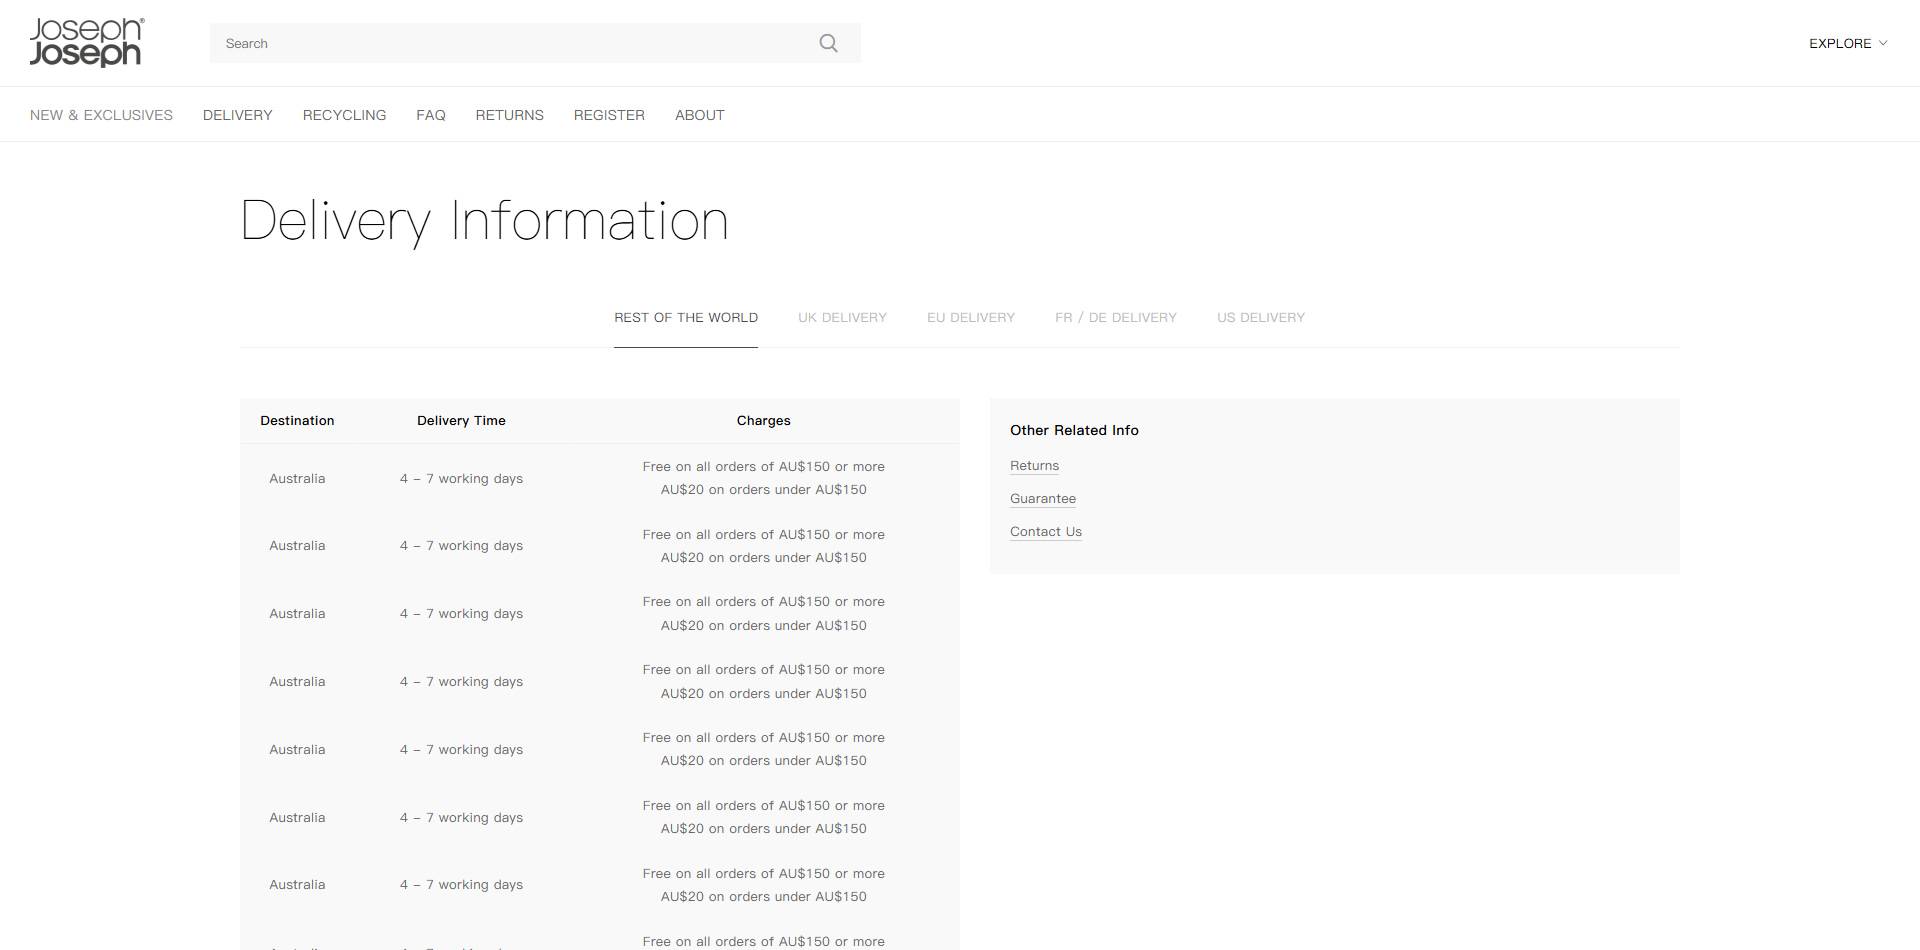Open the Guarantee link
The height and width of the screenshot is (950, 1920).
1043,499
